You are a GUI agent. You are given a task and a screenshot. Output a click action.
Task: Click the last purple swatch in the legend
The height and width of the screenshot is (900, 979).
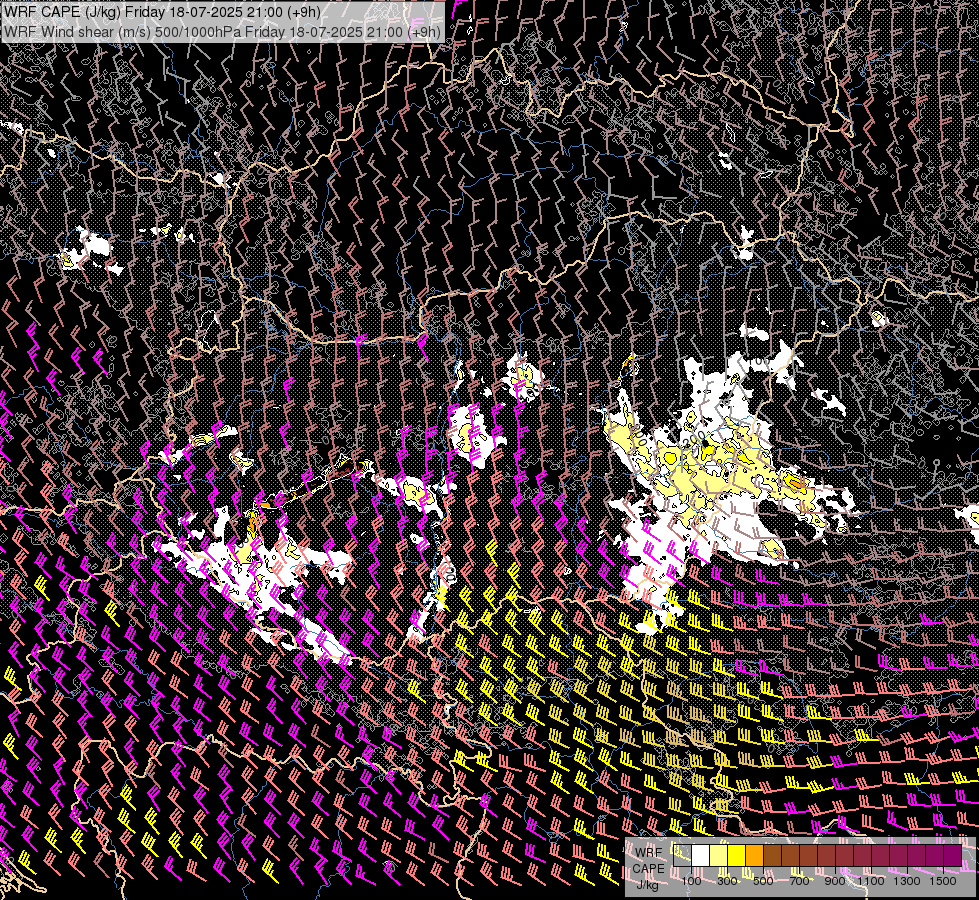coord(952,855)
